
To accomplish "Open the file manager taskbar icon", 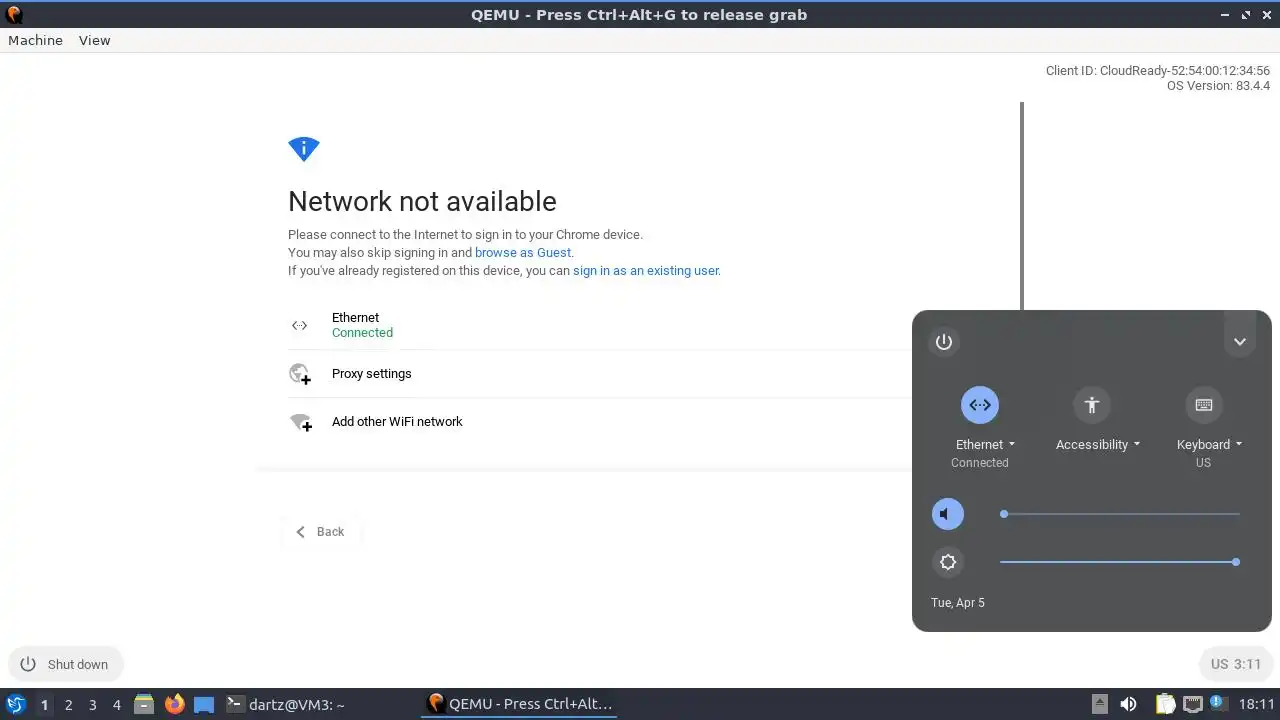I will [x=144, y=704].
